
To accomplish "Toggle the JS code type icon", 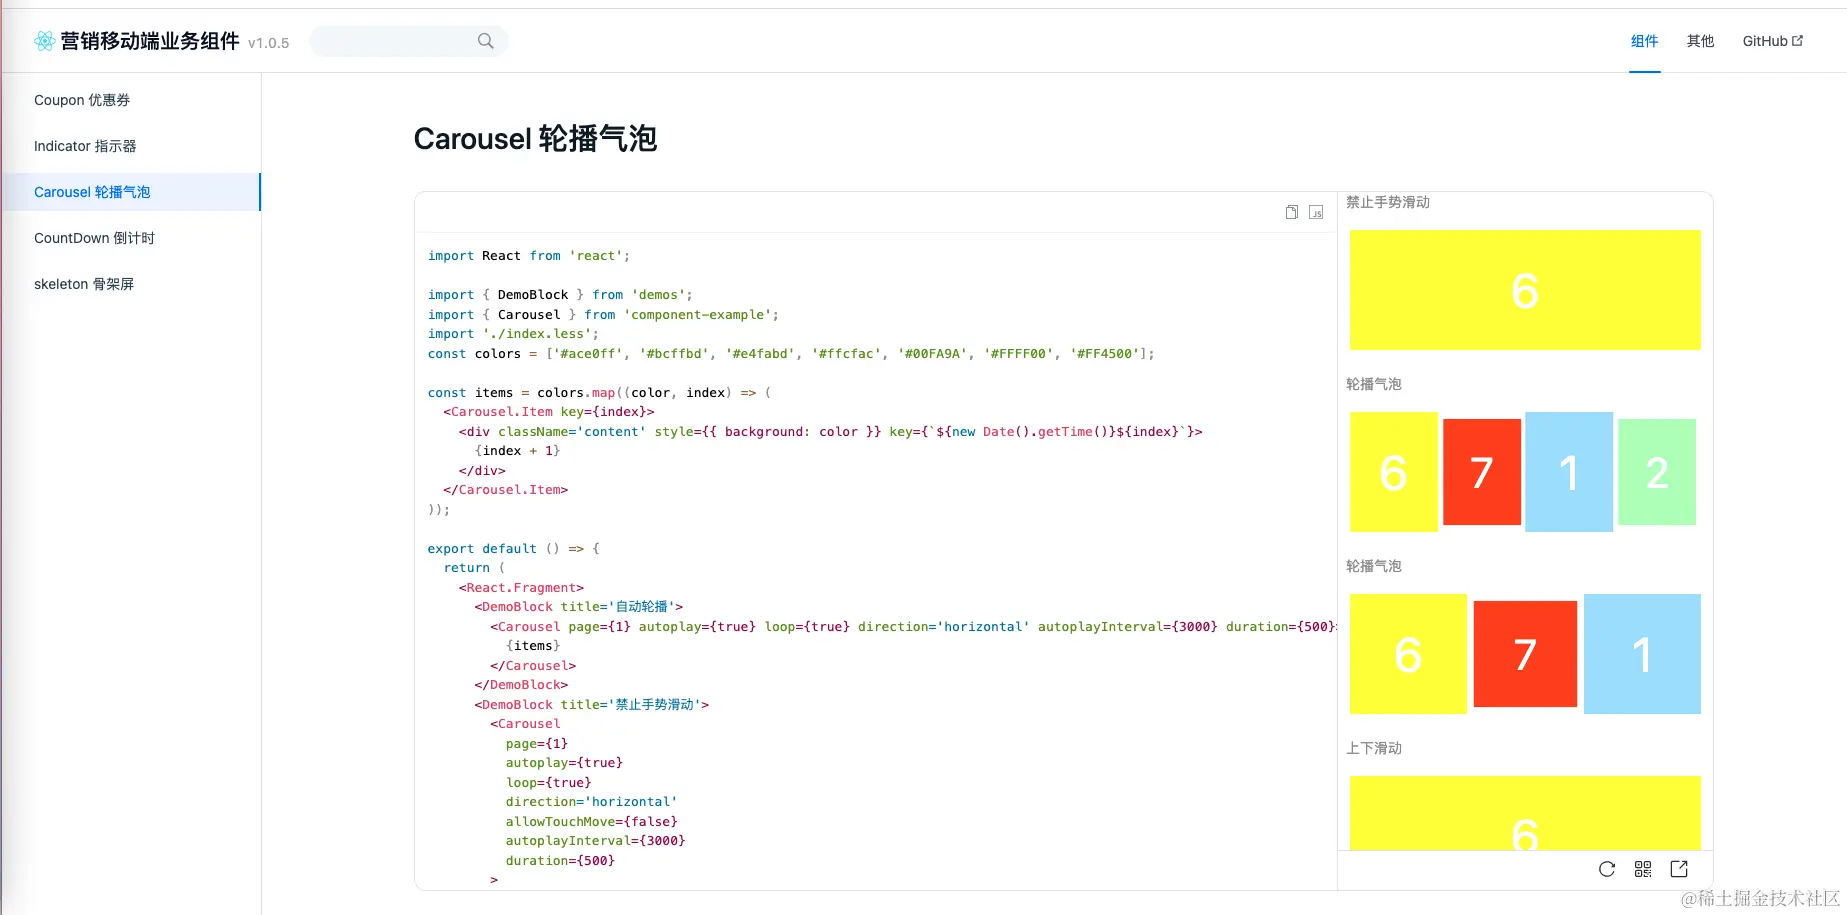I will (1316, 212).
